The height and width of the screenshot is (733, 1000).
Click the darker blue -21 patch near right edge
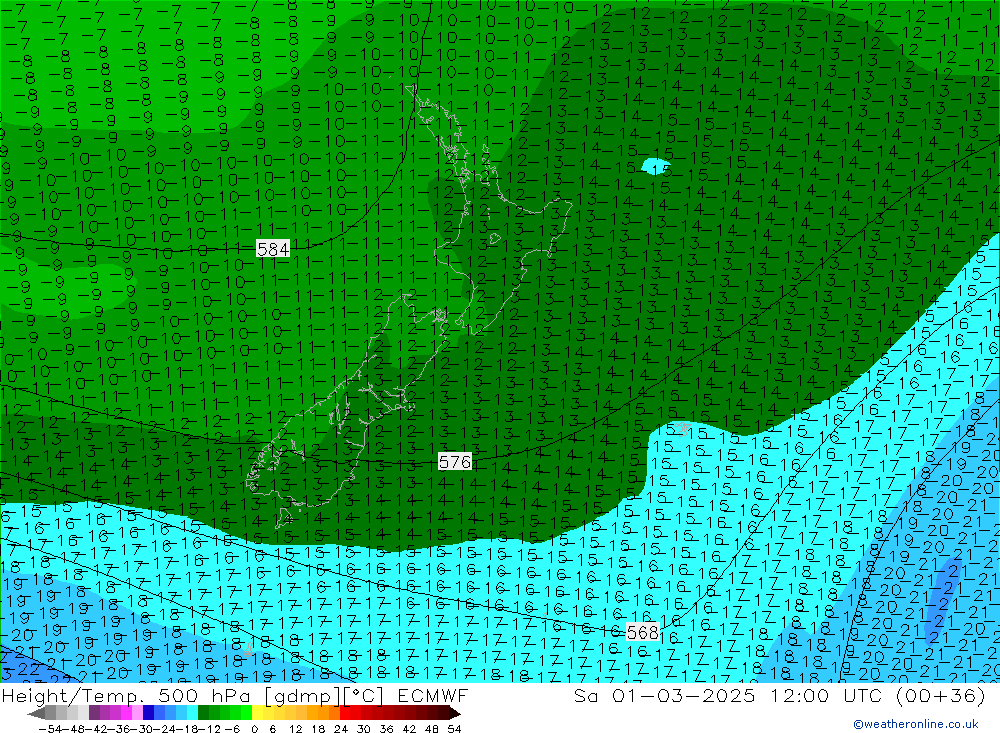(x=943, y=600)
